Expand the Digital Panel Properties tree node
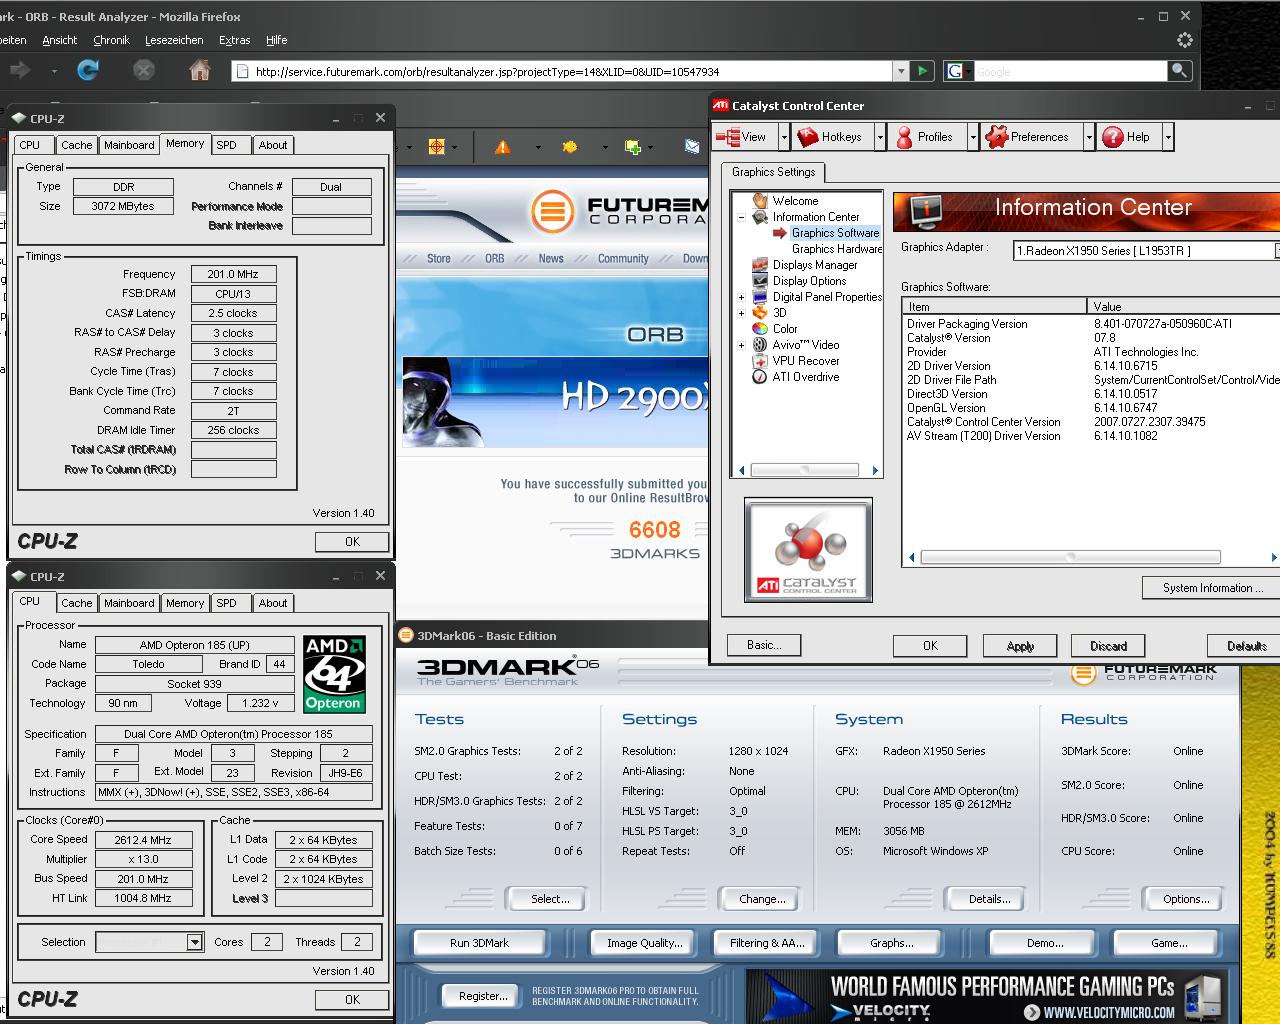This screenshot has height=1024, width=1280. pyautogui.click(x=741, y=297)
